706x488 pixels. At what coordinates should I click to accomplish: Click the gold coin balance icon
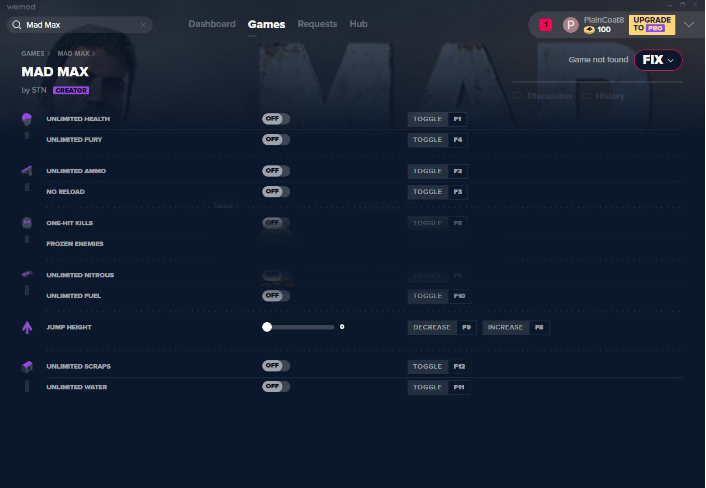589,30
